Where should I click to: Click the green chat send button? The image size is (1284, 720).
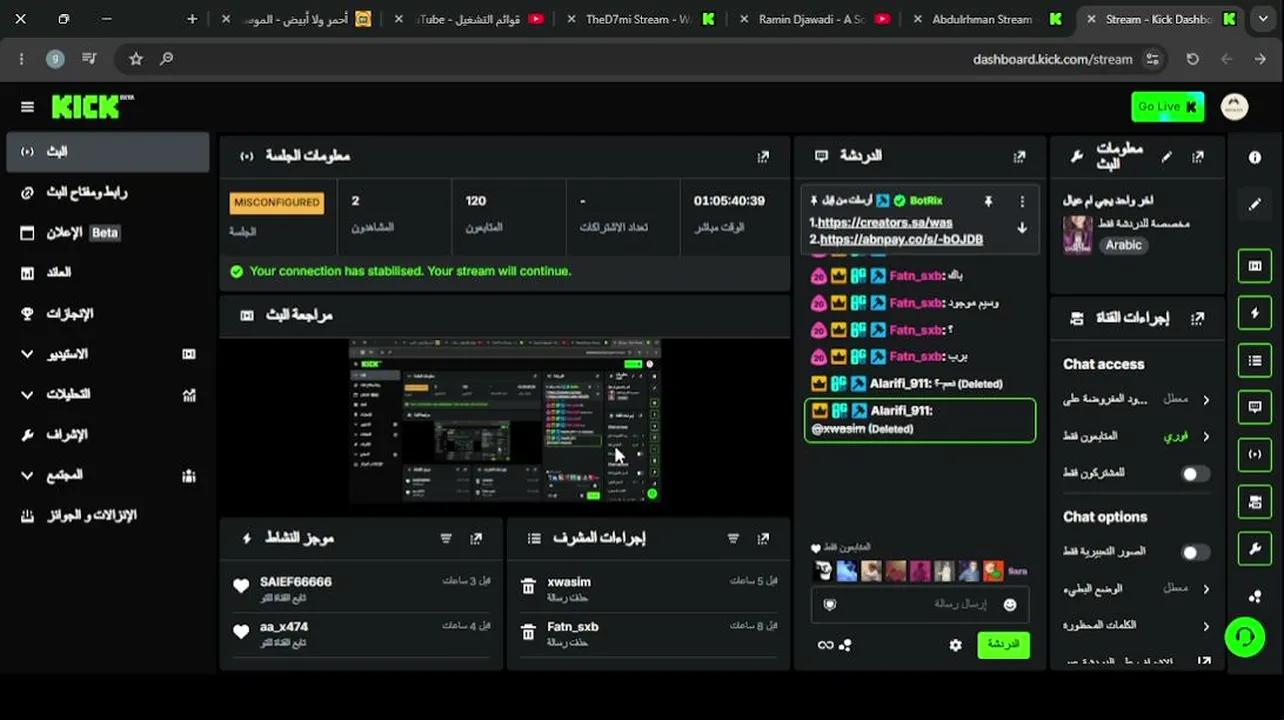(x=1003, y=645)
